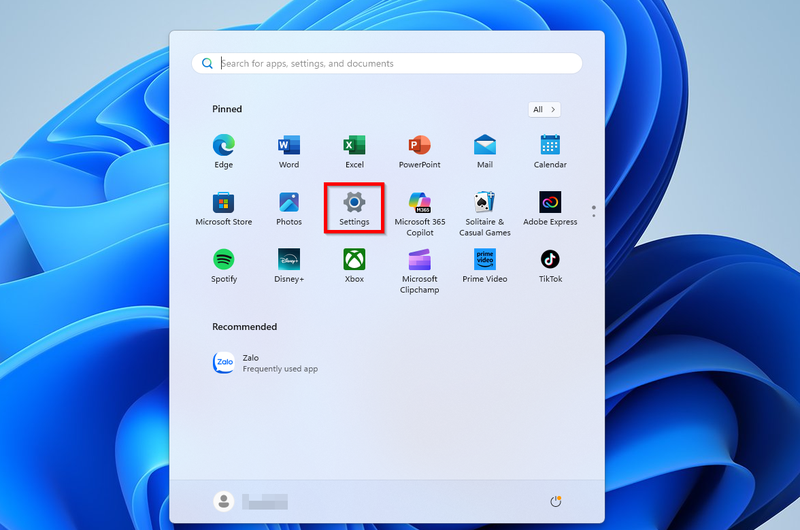Viewport: 800px width, 530px height.
Task: Open recommended Zalo app
Action: (x=265, y=363)
